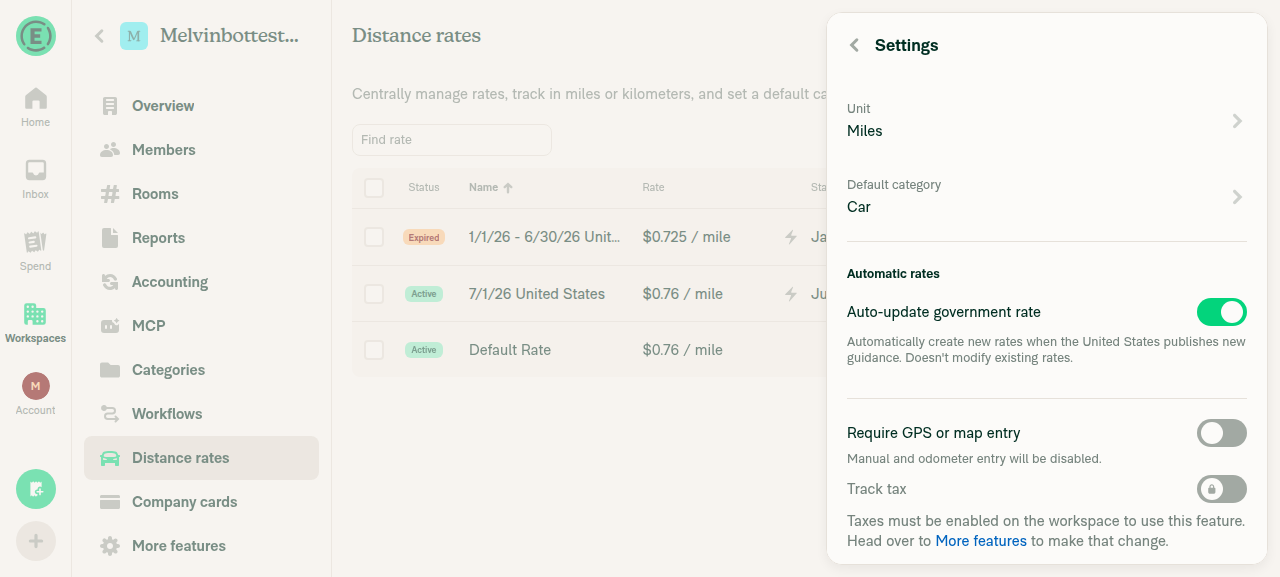The image size is (1280, 577).
Task: Click the green create expense button
Action: (x=36, y=489)
